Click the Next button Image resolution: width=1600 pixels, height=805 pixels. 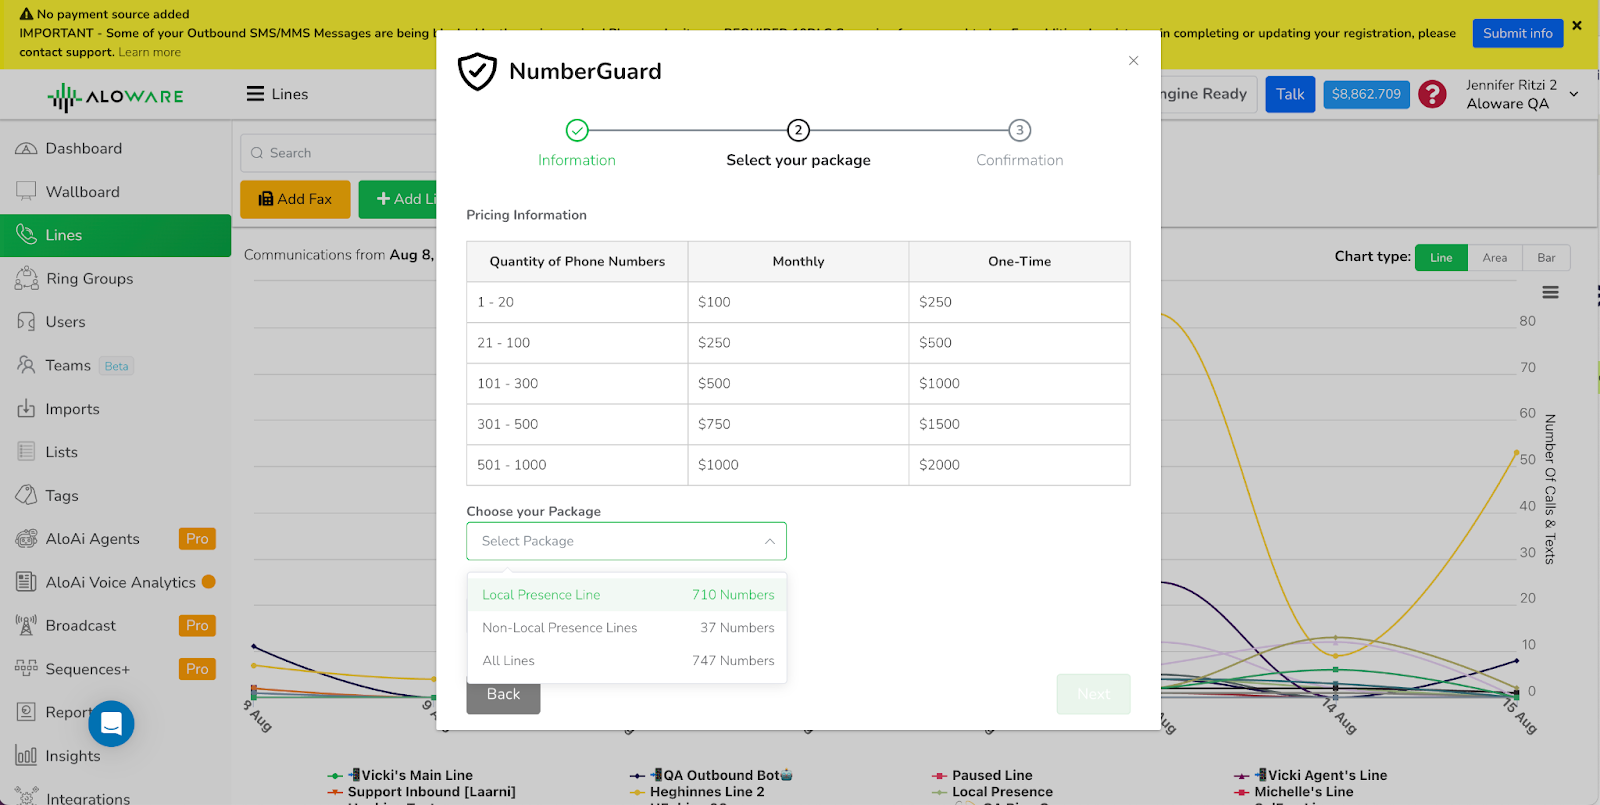[1093, 694]
